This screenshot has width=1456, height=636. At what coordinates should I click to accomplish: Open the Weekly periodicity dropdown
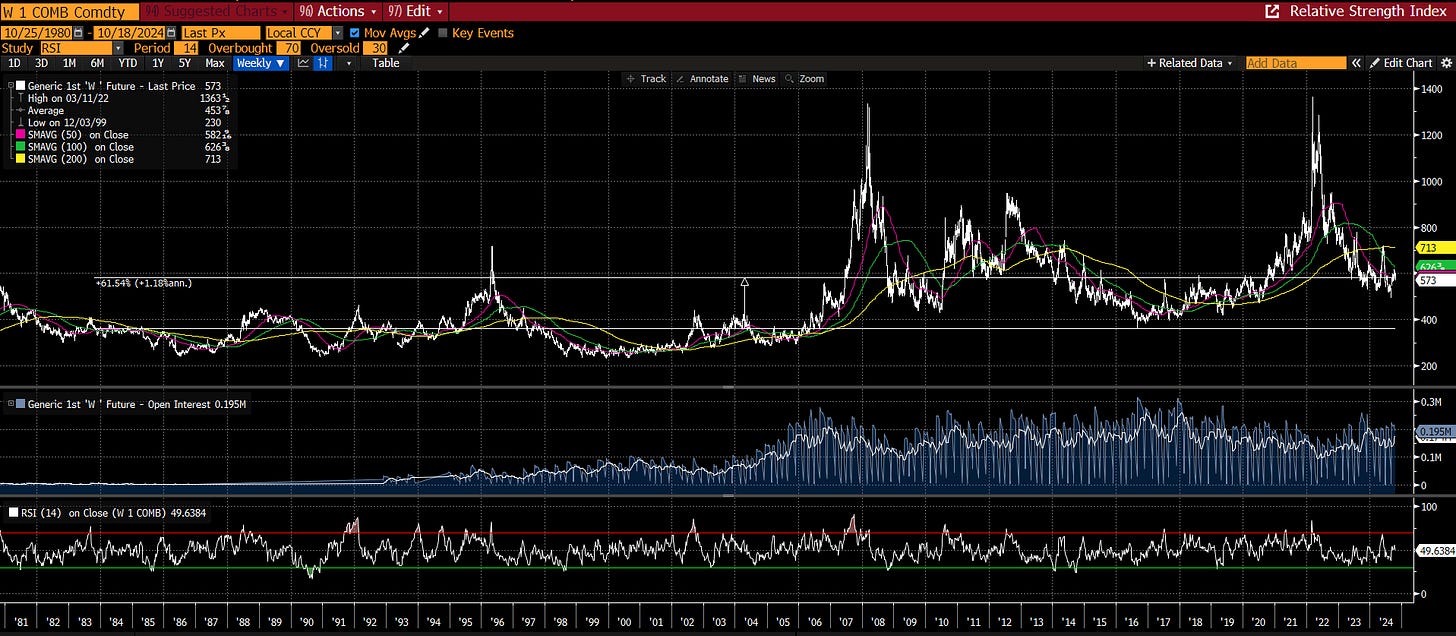[260, 63]
